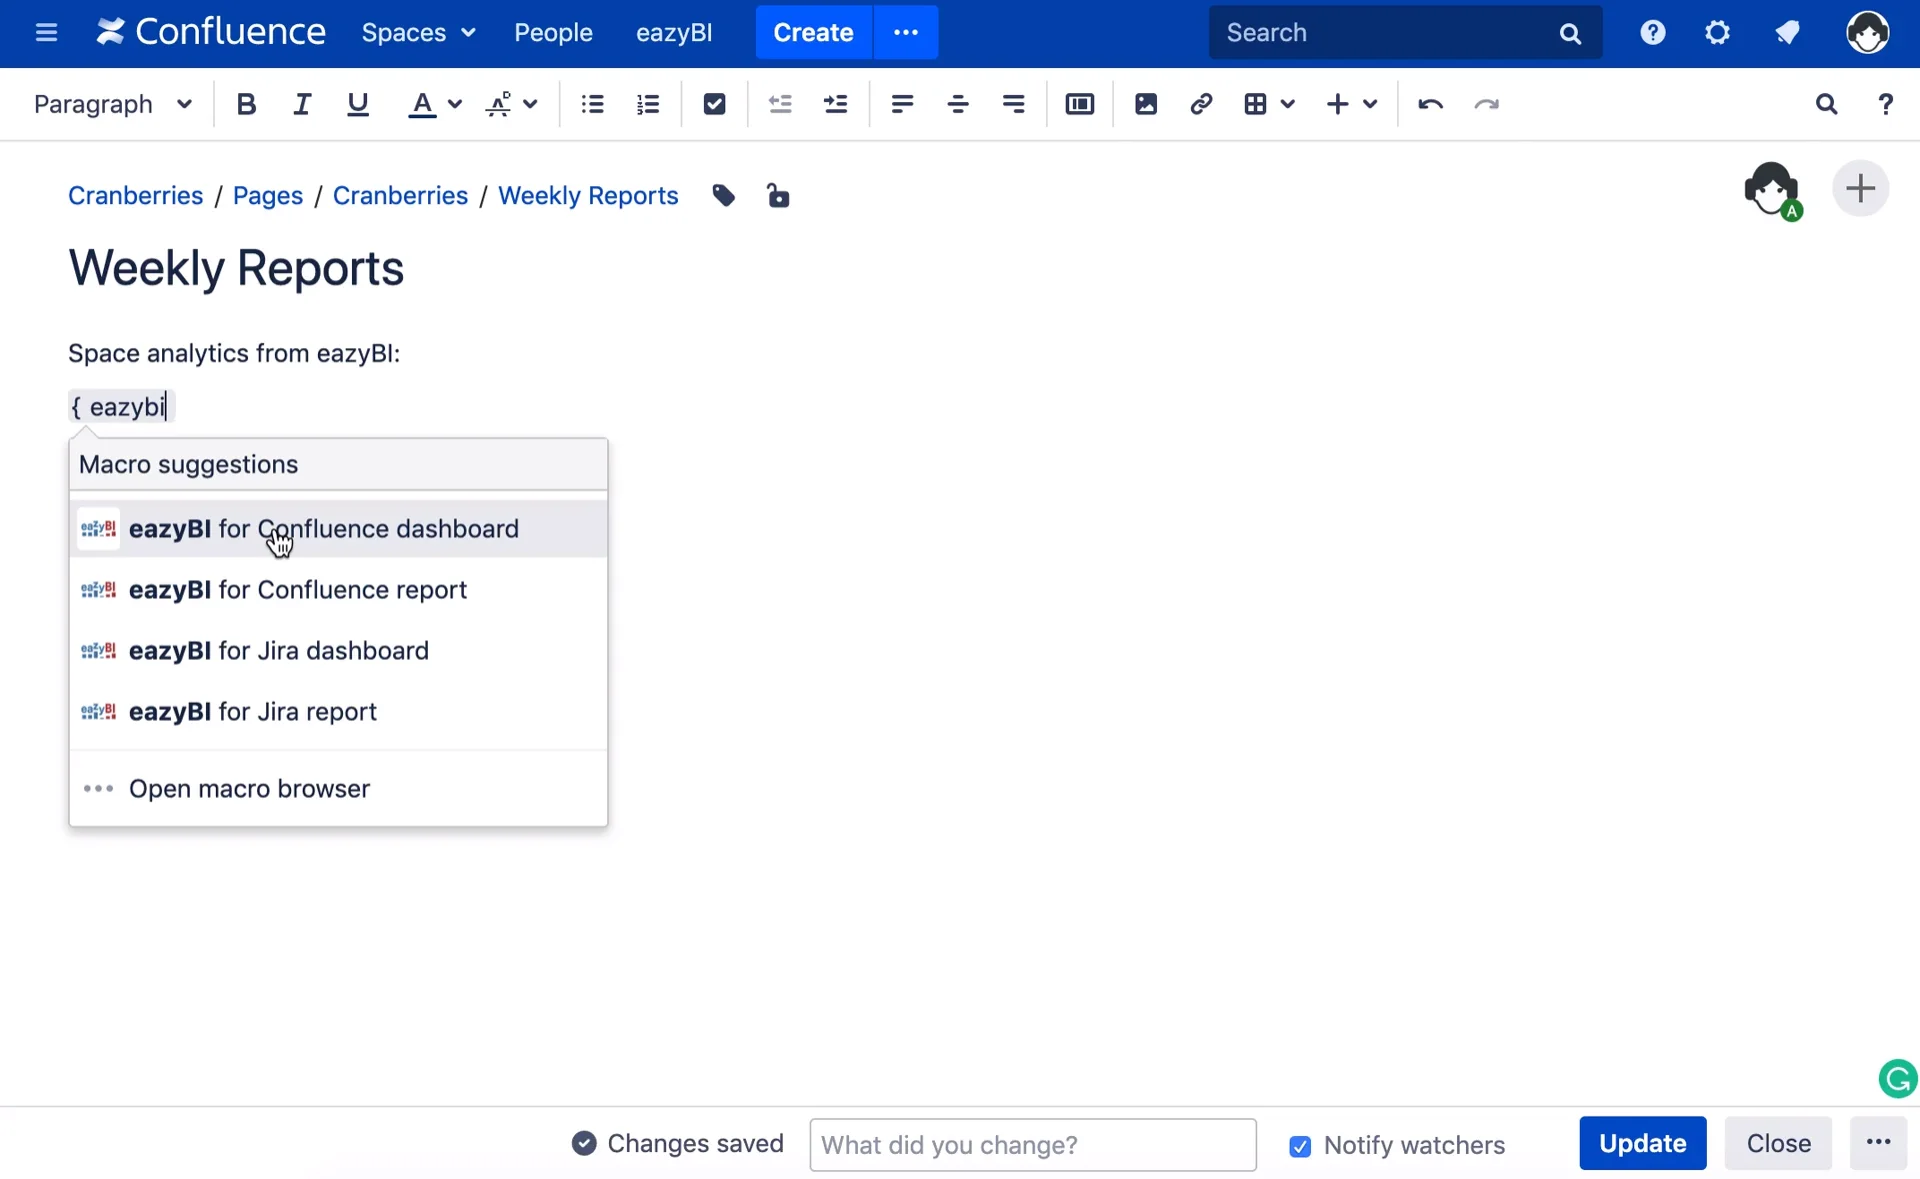Open the eazyBI menu item
1920x1179 pixels.
674,33
